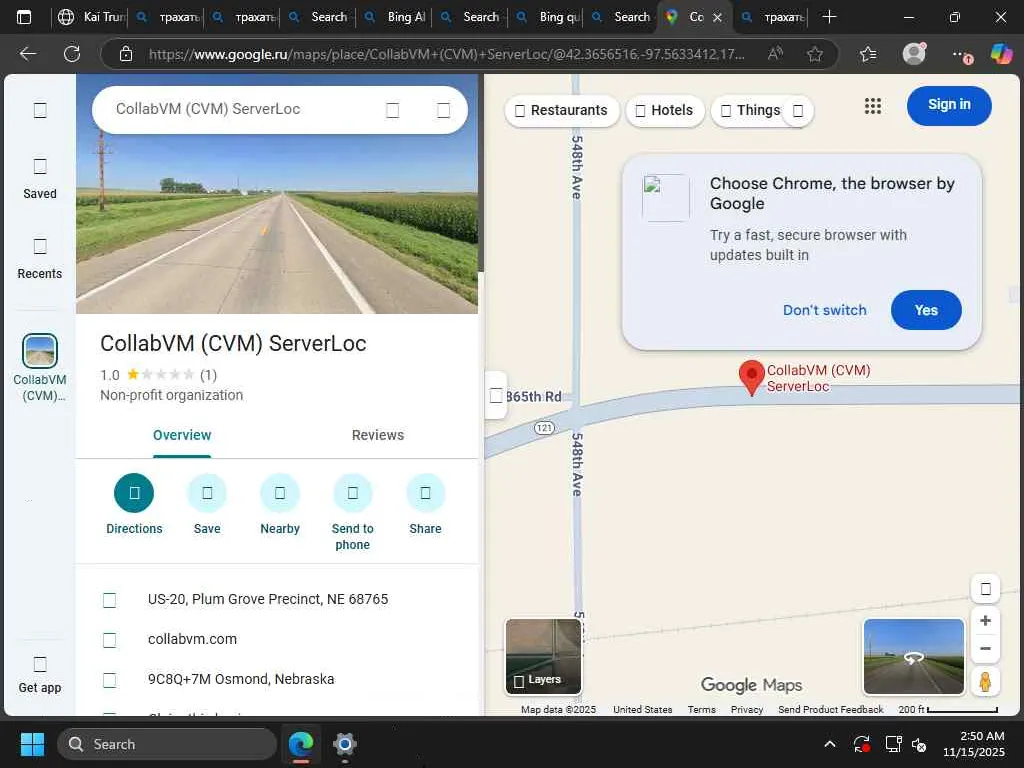Switch to the Overview tab
1024x768 pixels.
pos(182,435)
